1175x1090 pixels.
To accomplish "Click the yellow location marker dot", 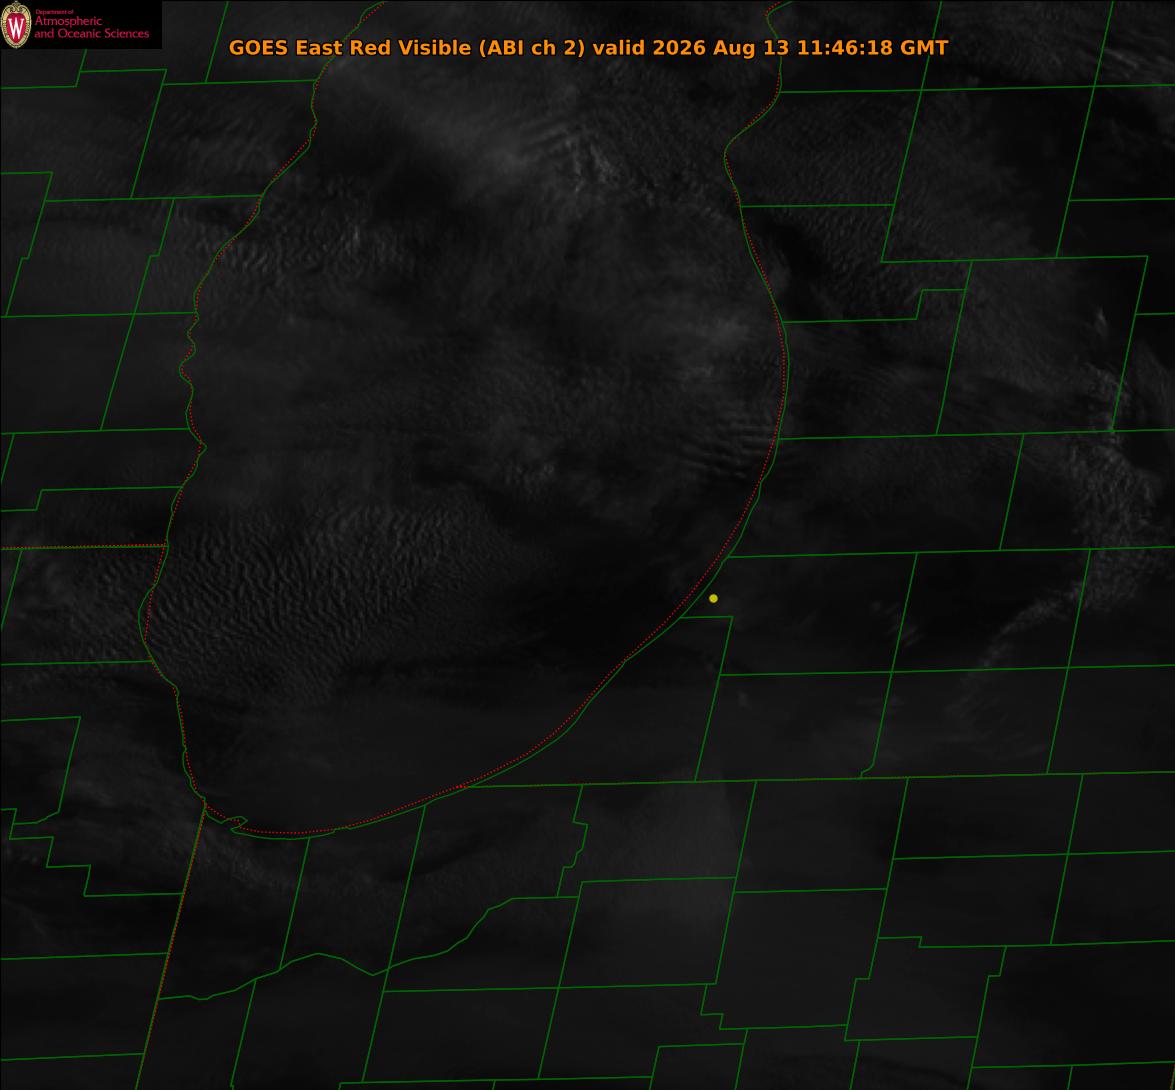I will [x=713, y=598].
